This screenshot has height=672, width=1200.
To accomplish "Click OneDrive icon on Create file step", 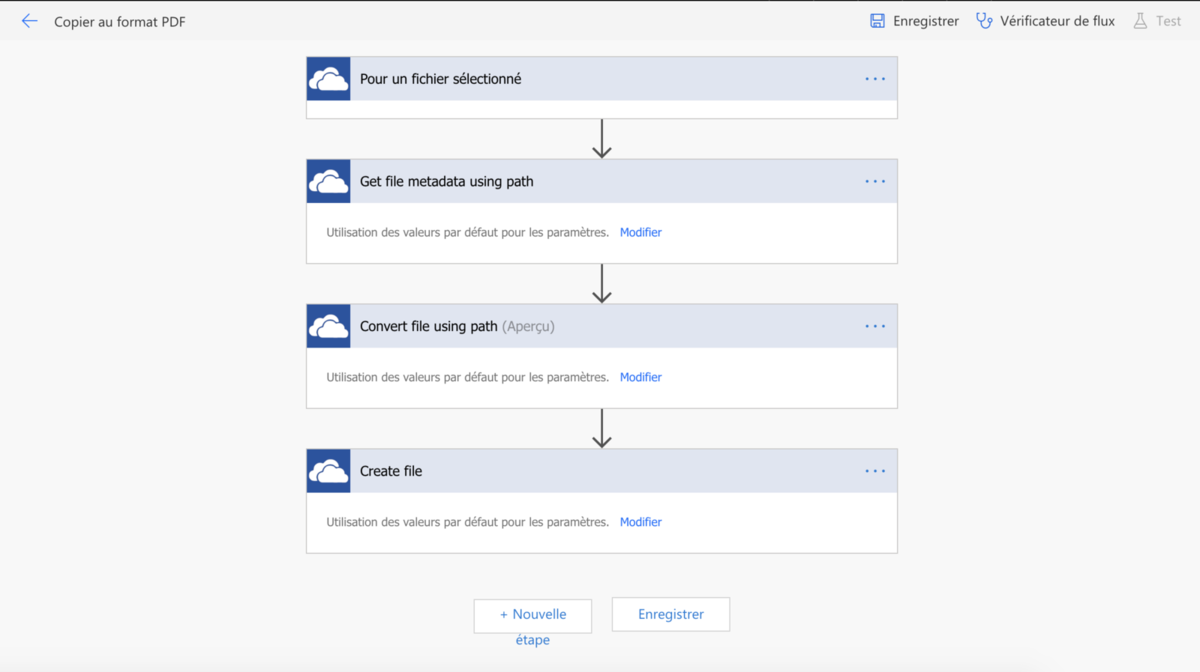I will (328, 471).
